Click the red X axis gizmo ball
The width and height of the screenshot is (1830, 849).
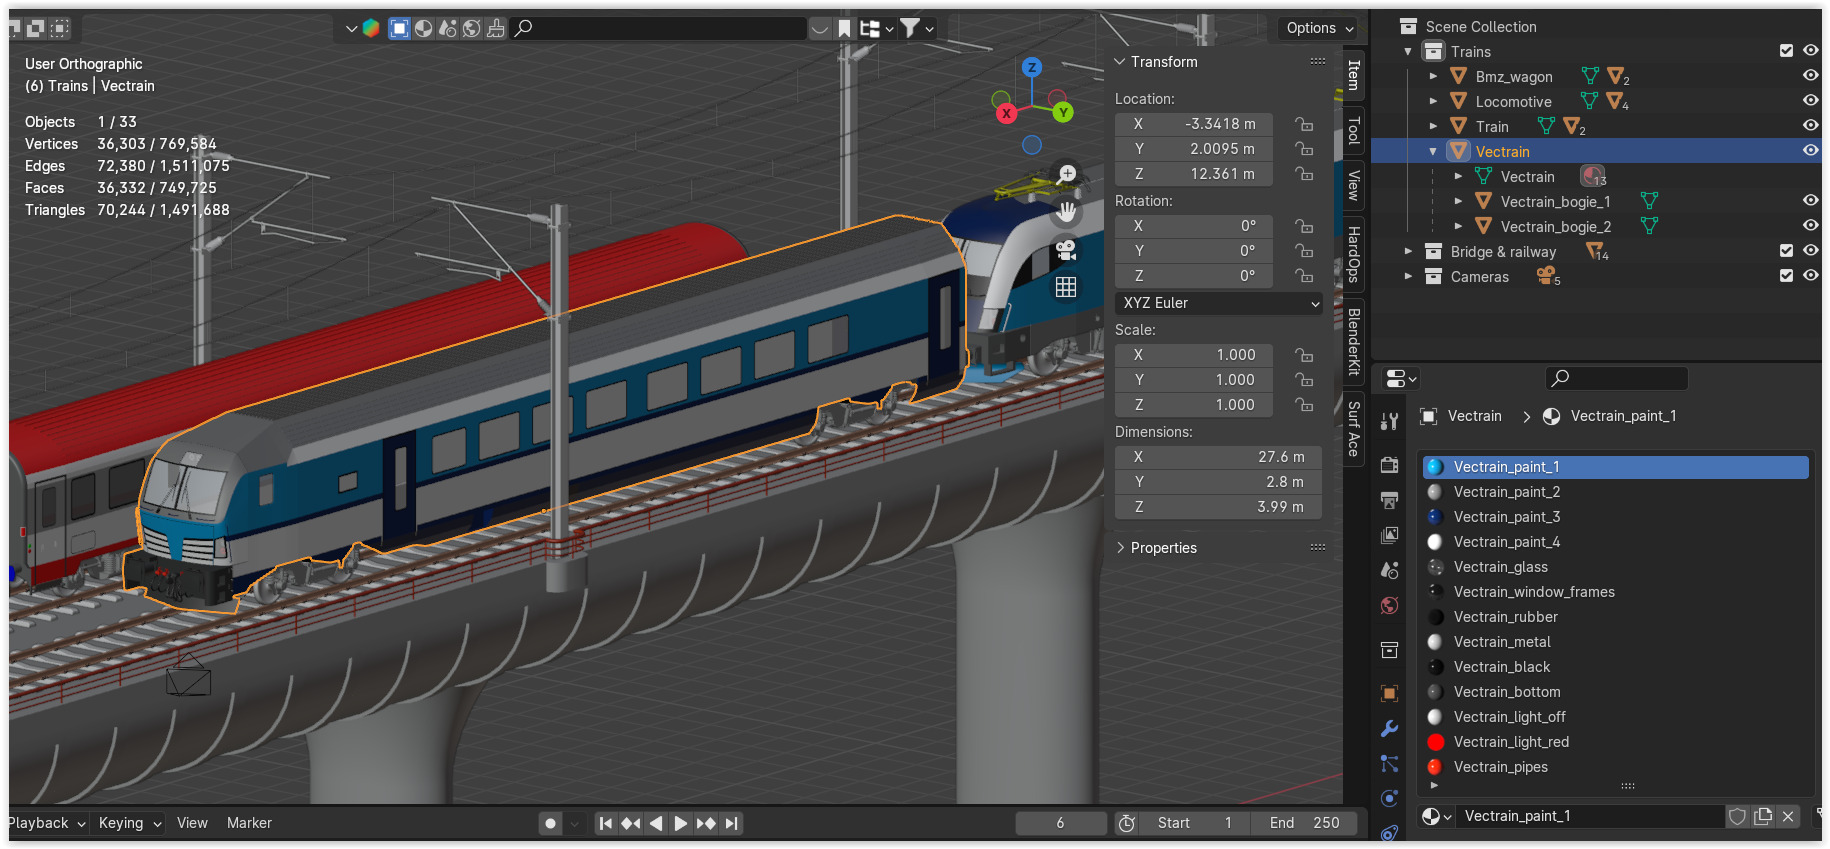(x=1007, y=113)
